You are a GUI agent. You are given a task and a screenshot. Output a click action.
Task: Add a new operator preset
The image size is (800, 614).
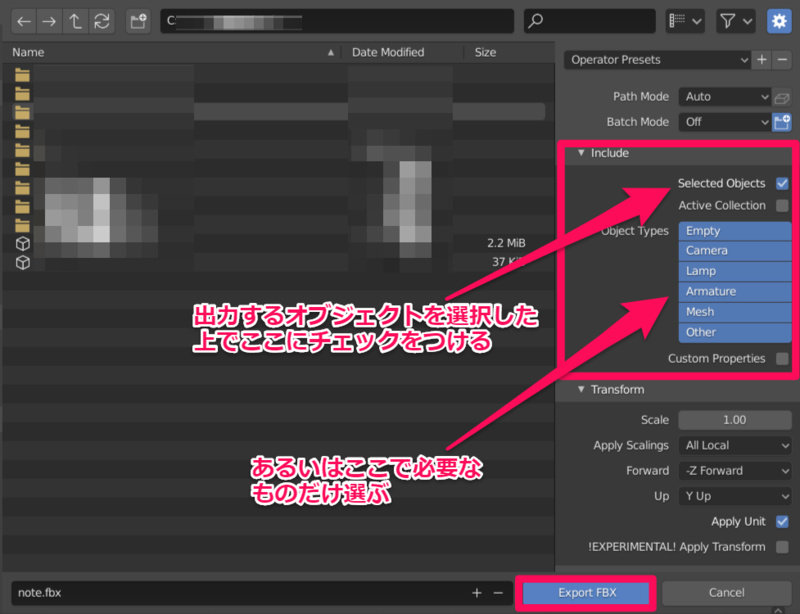(x=762, y=60)
